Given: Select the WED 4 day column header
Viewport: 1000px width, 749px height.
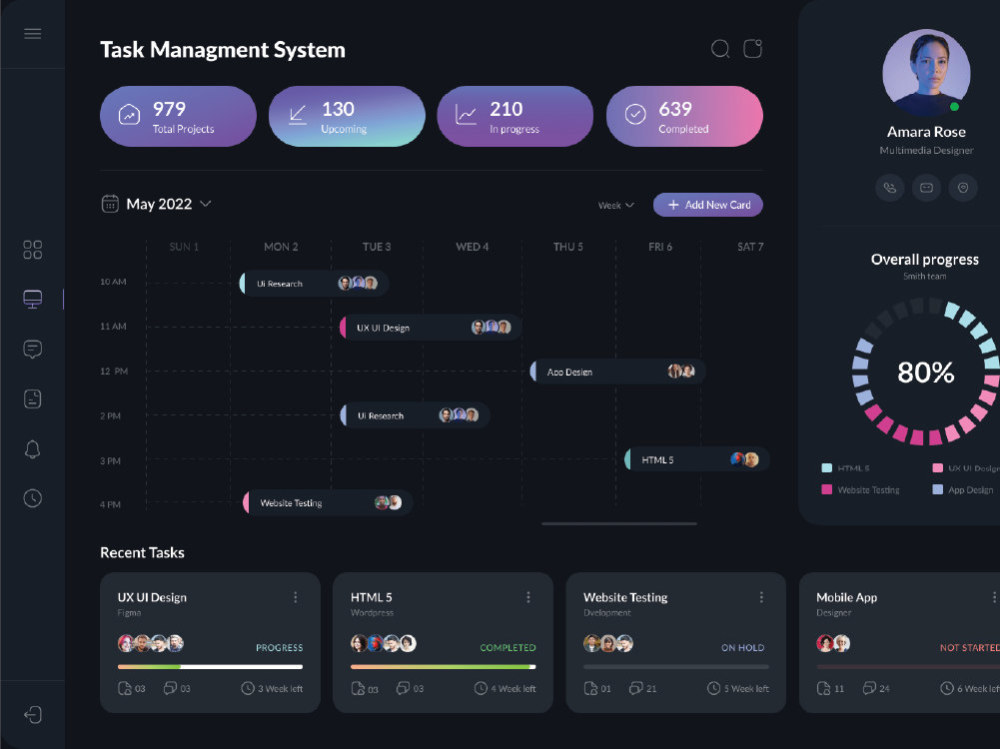Looking at the screenshot, I should (x=472, y=247).
